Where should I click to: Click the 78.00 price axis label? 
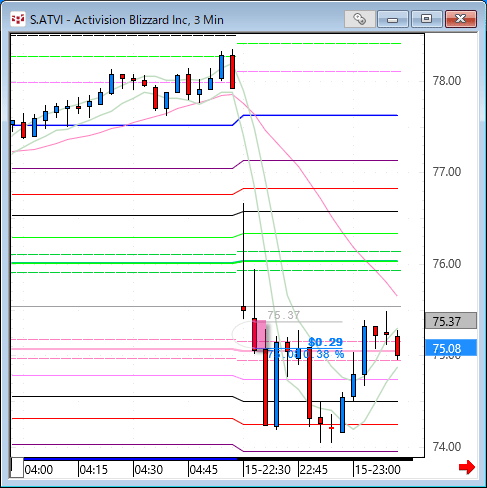click(447, 81)
